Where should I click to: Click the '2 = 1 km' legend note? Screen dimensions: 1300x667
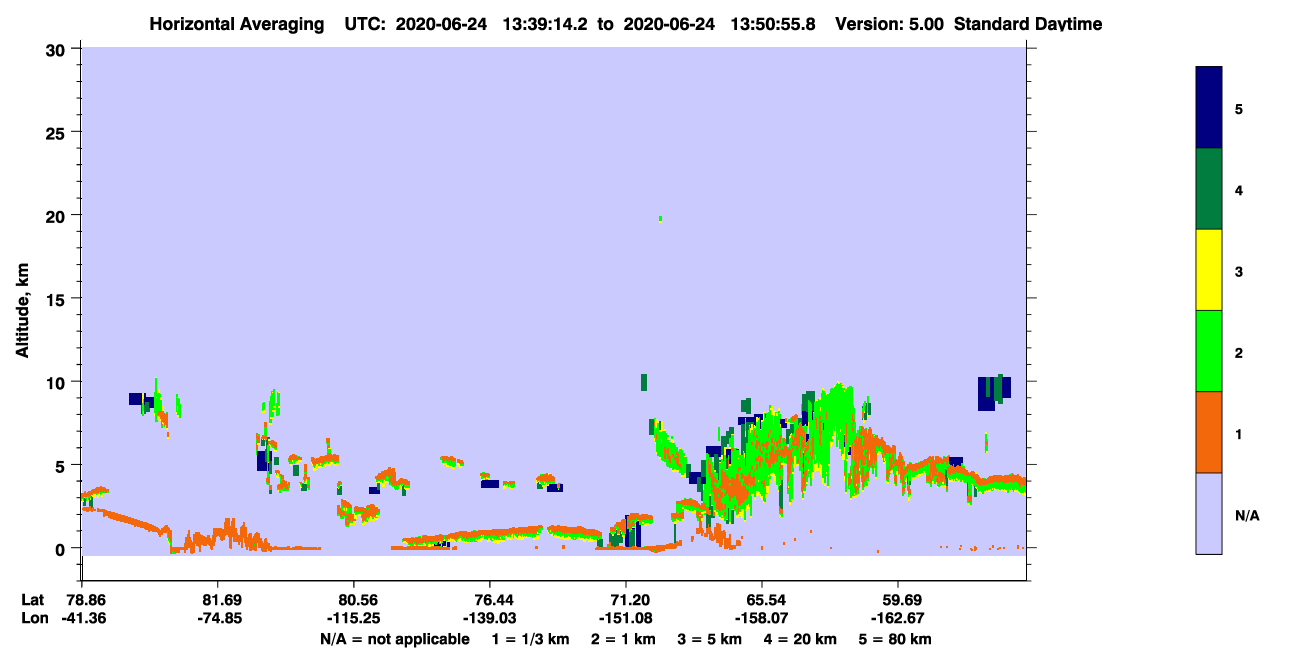tap(621, 639)
